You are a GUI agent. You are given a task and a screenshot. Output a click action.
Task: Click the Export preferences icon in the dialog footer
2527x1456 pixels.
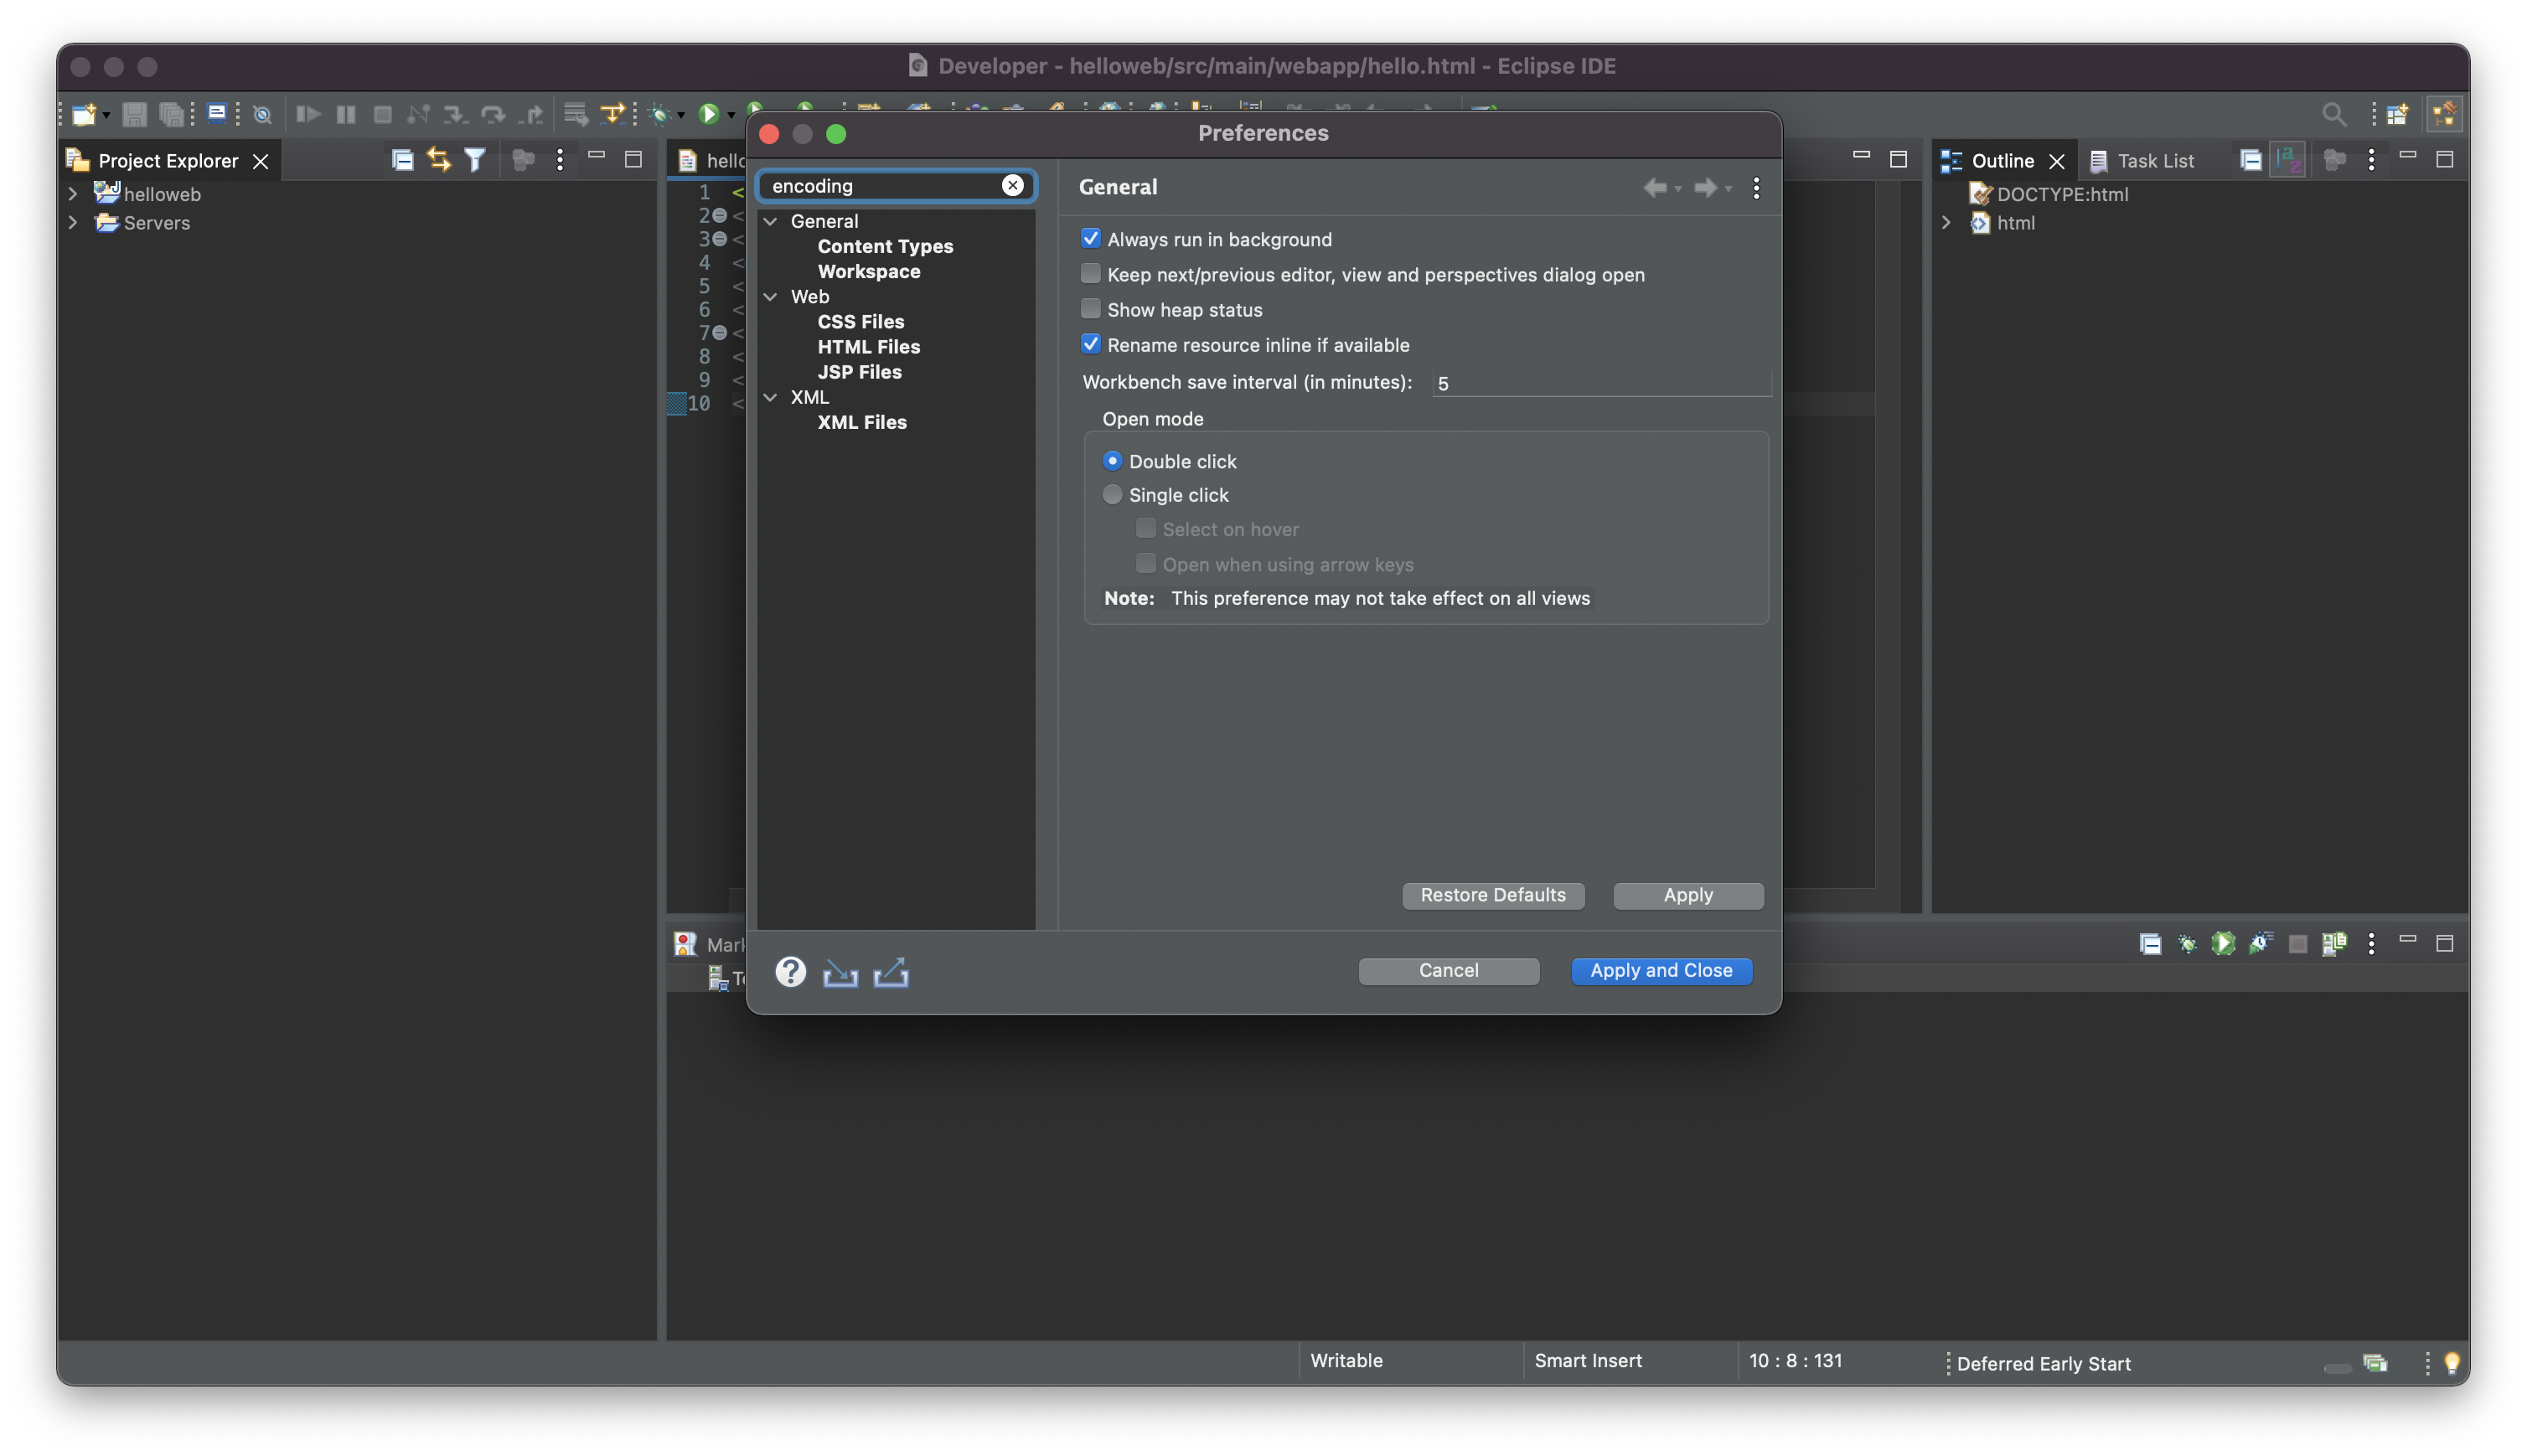point(890,972)
